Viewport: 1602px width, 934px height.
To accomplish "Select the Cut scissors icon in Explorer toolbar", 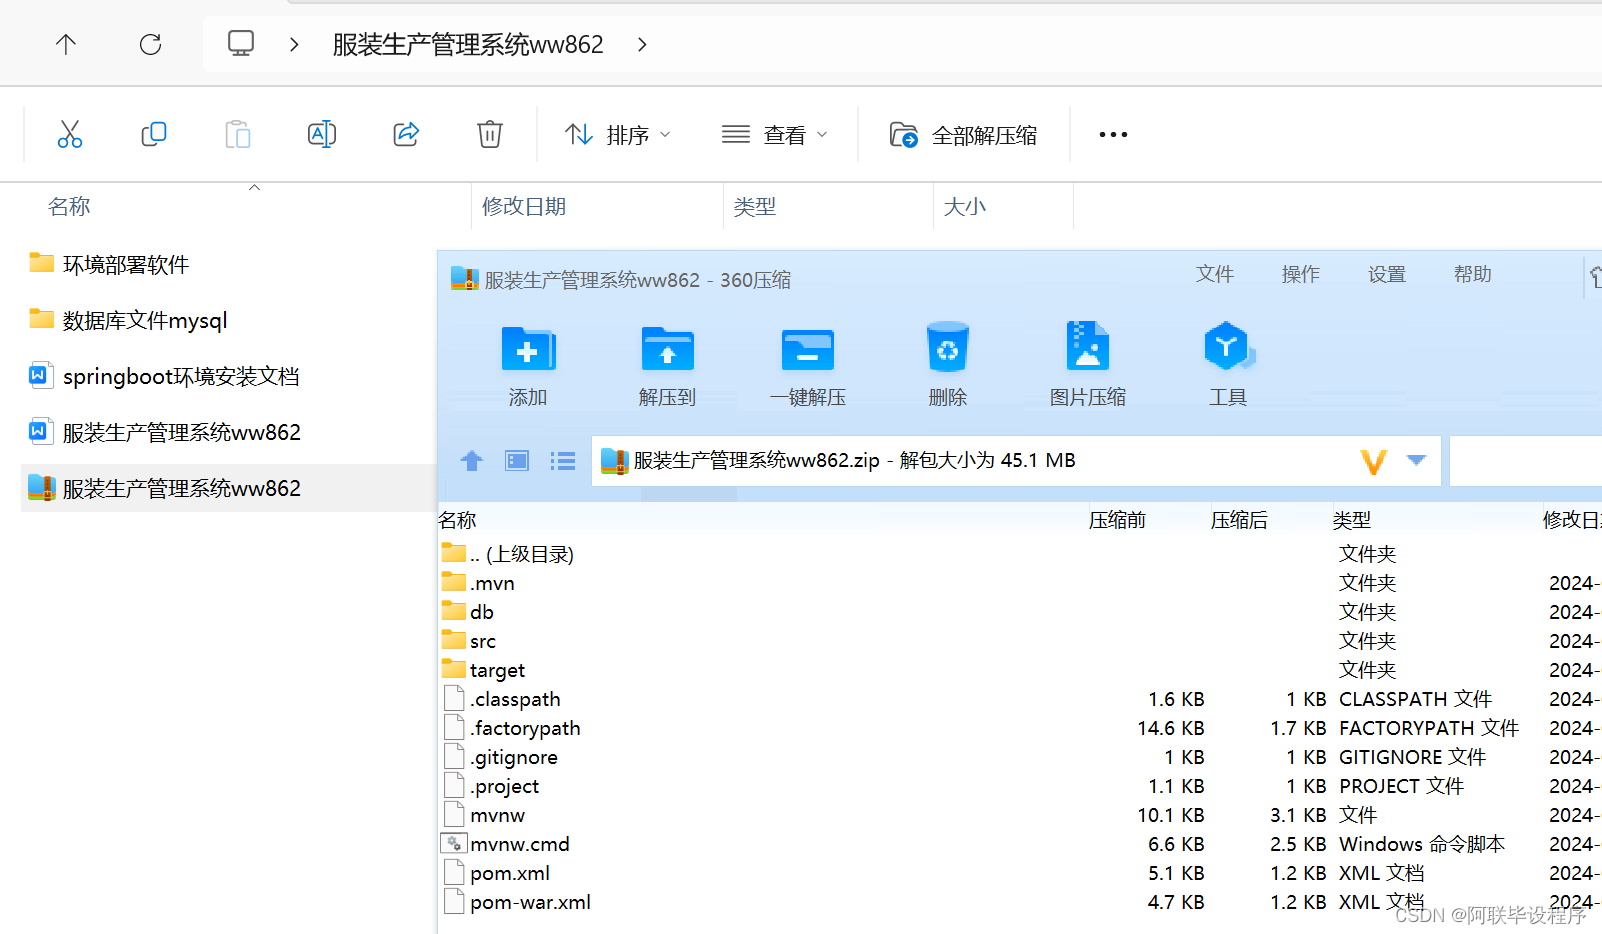I will click(69, 133).
